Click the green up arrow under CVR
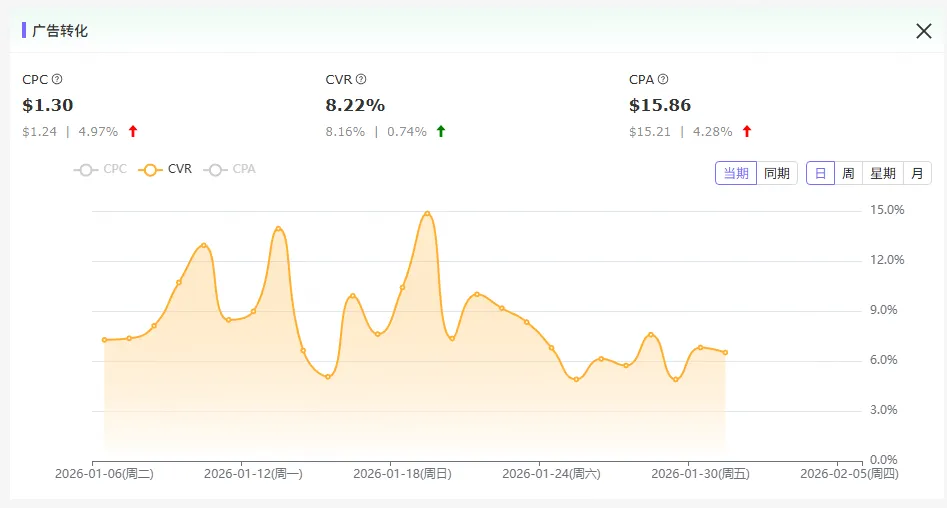Screen dimensions: 947x508 [x=441, y=131]
